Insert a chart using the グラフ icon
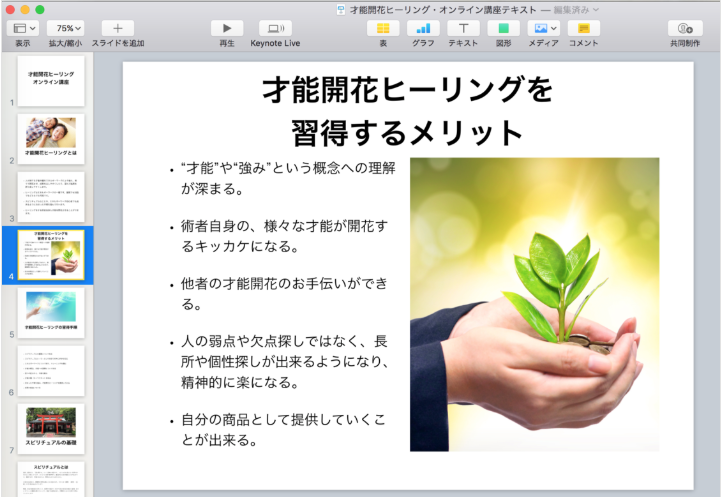The width and height of the screenshot is (721, 497). tap(423, 29)
